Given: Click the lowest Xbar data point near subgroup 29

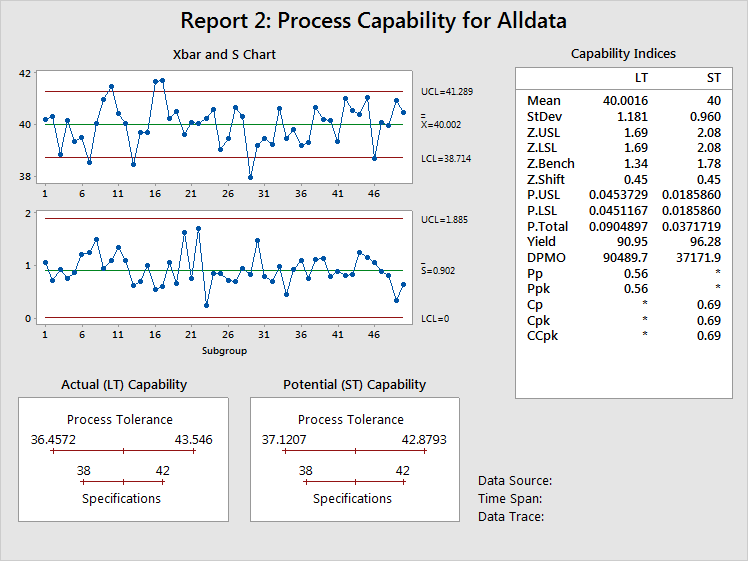Looking at the screenshot, I should (250, 177).
